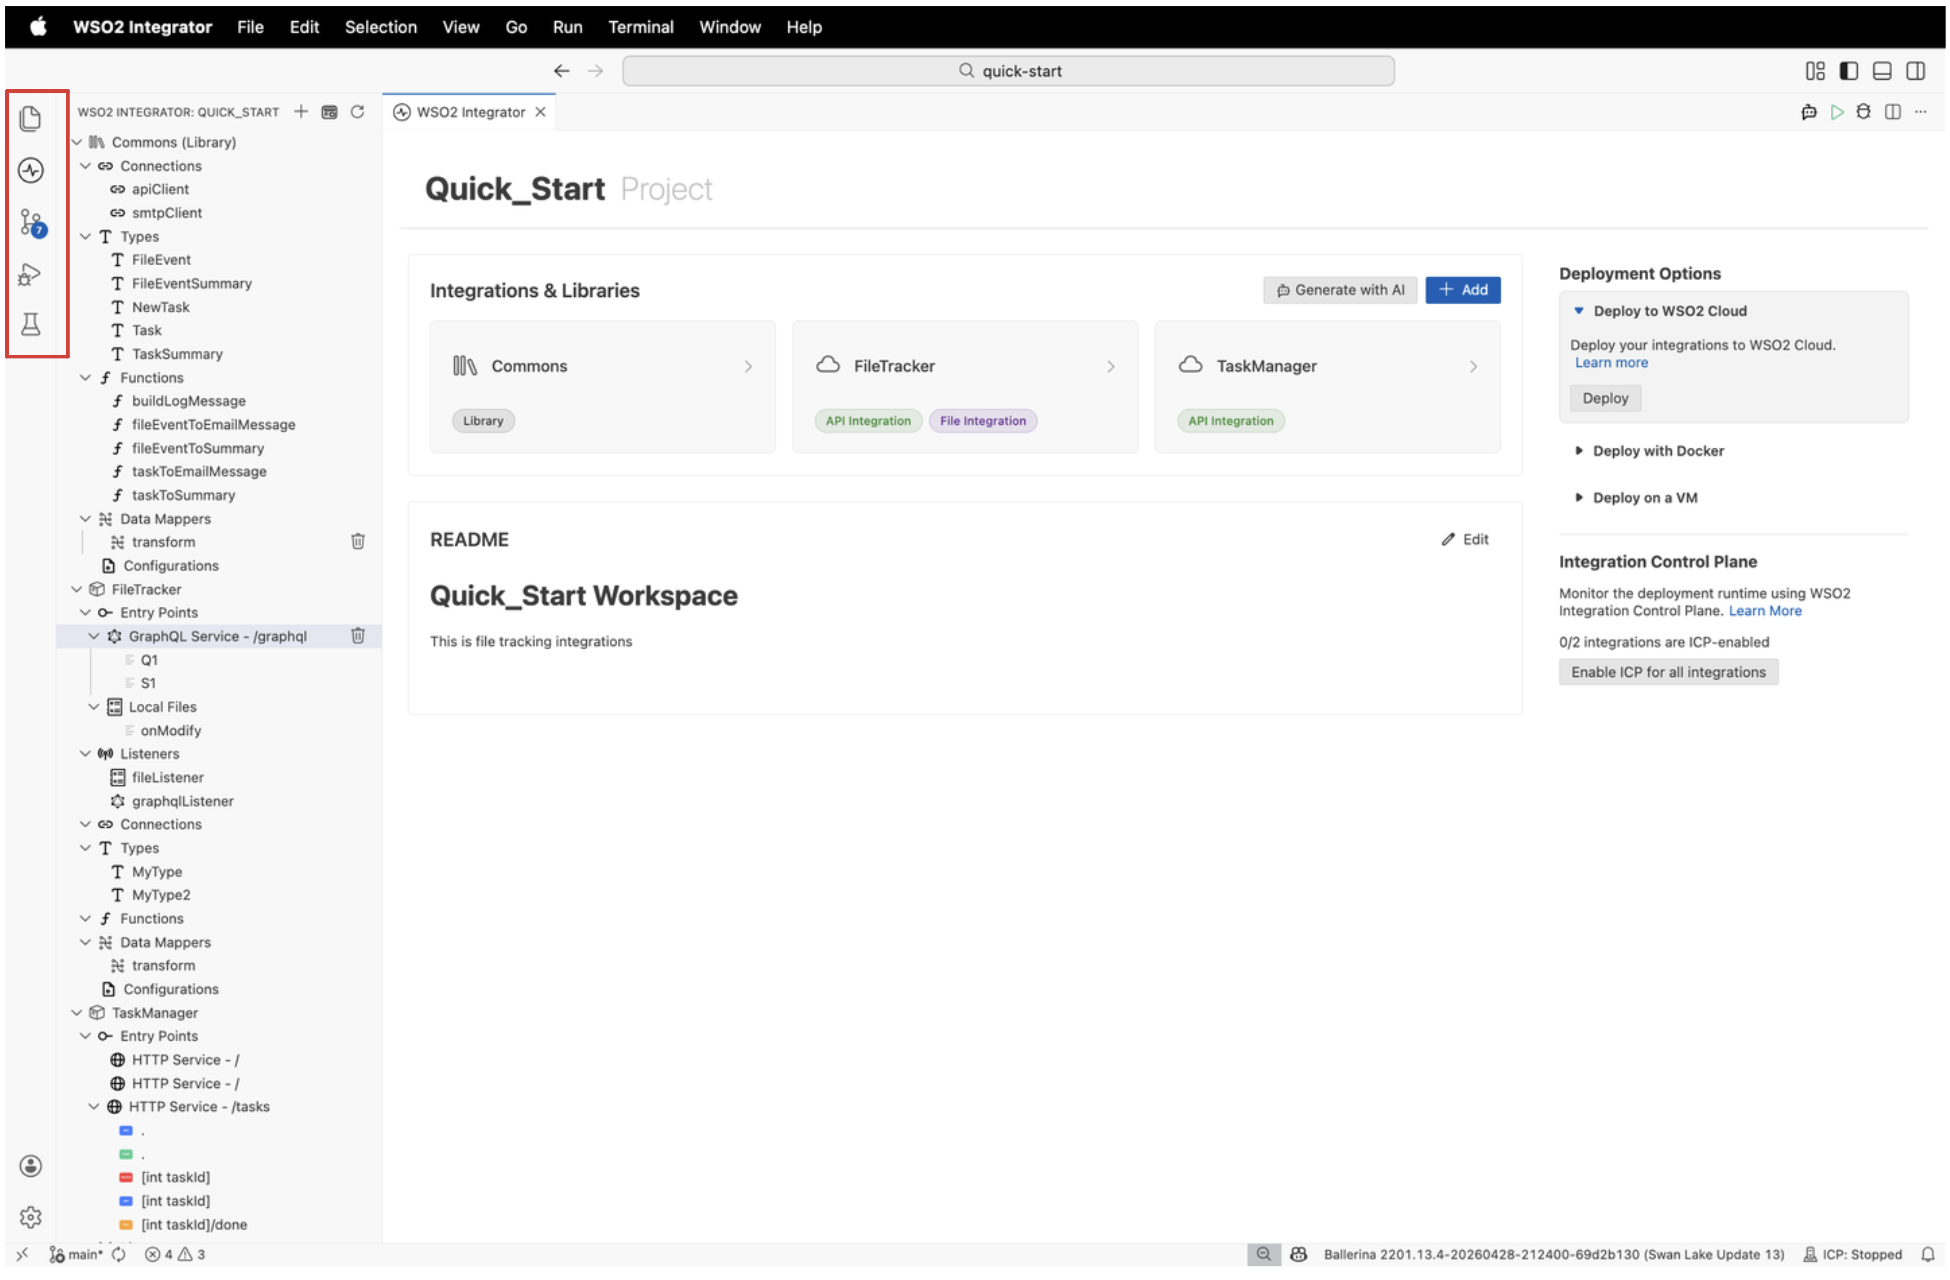
Task: Toggle the primary side bar layout icon
Action: 1849,71
